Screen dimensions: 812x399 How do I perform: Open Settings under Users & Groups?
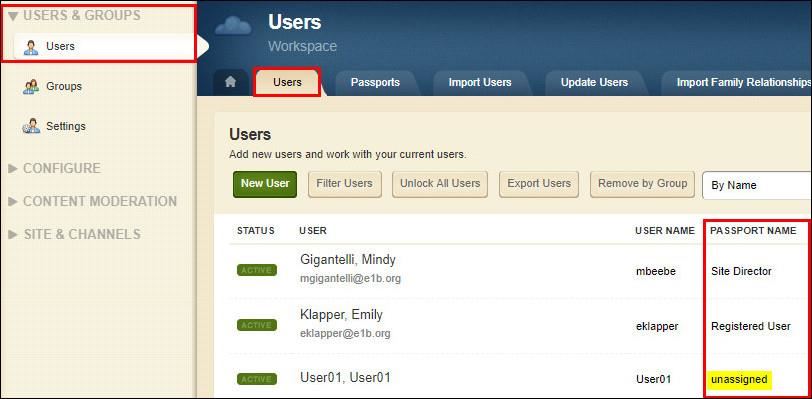[x=66, y=126]
